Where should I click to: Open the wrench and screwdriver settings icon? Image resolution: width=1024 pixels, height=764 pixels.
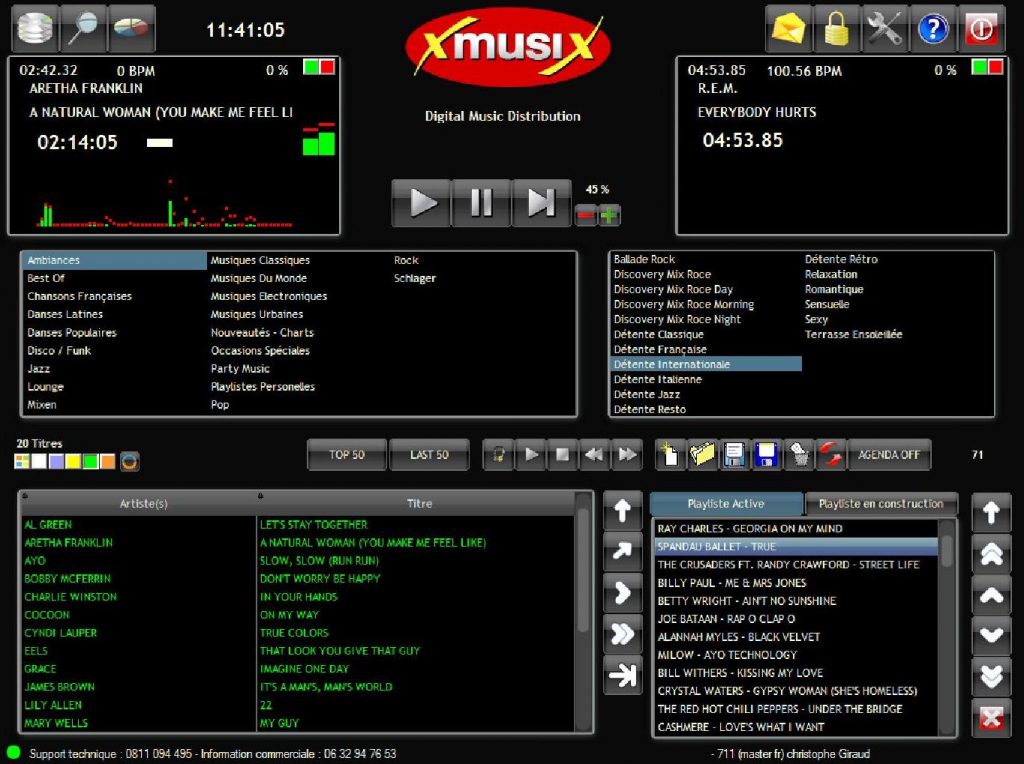pos(885,28)
